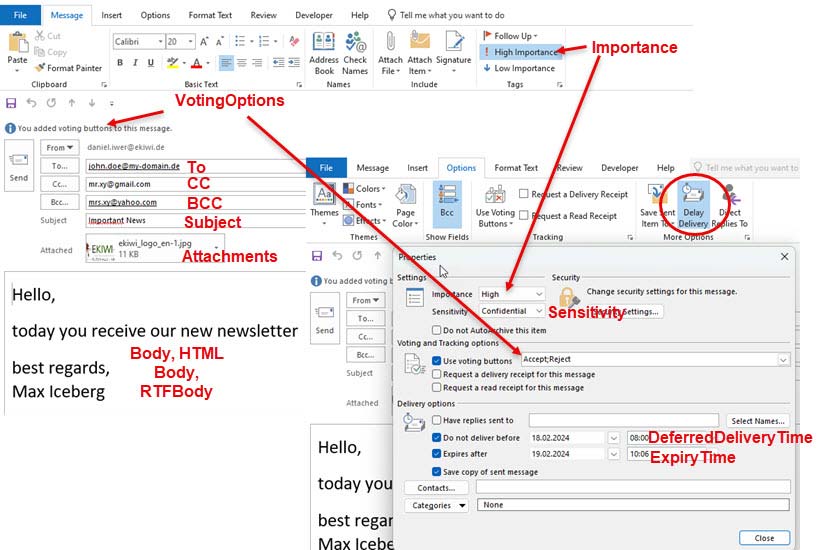Image resolution: width=824 pixels, height=550 pixels.
Task: Open the Importance dropdown set to High
Action: coord(539,294)
